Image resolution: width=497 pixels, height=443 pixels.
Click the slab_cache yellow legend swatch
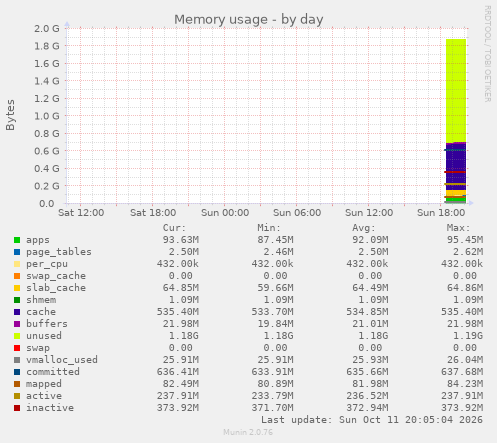pos(17,288)
